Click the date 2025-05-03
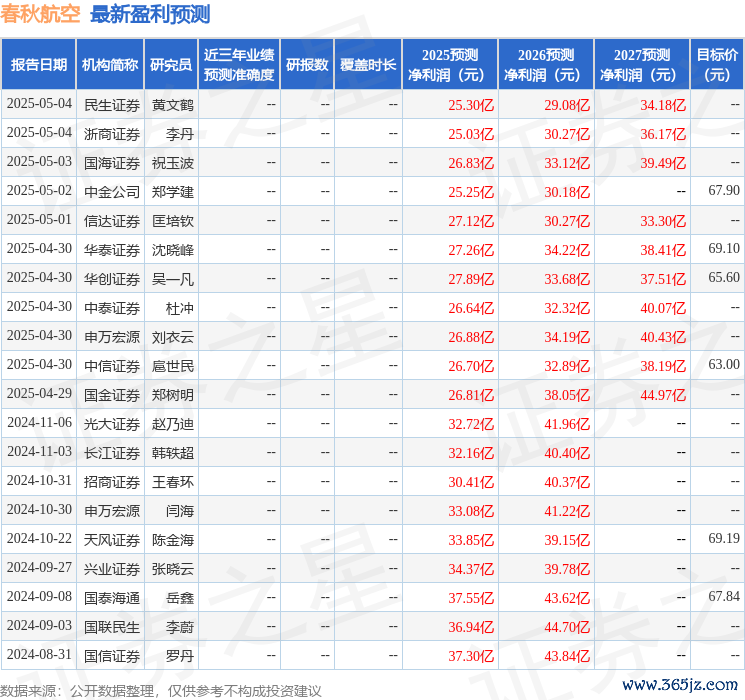Screen dimensions: 745x700 [39, 162]
